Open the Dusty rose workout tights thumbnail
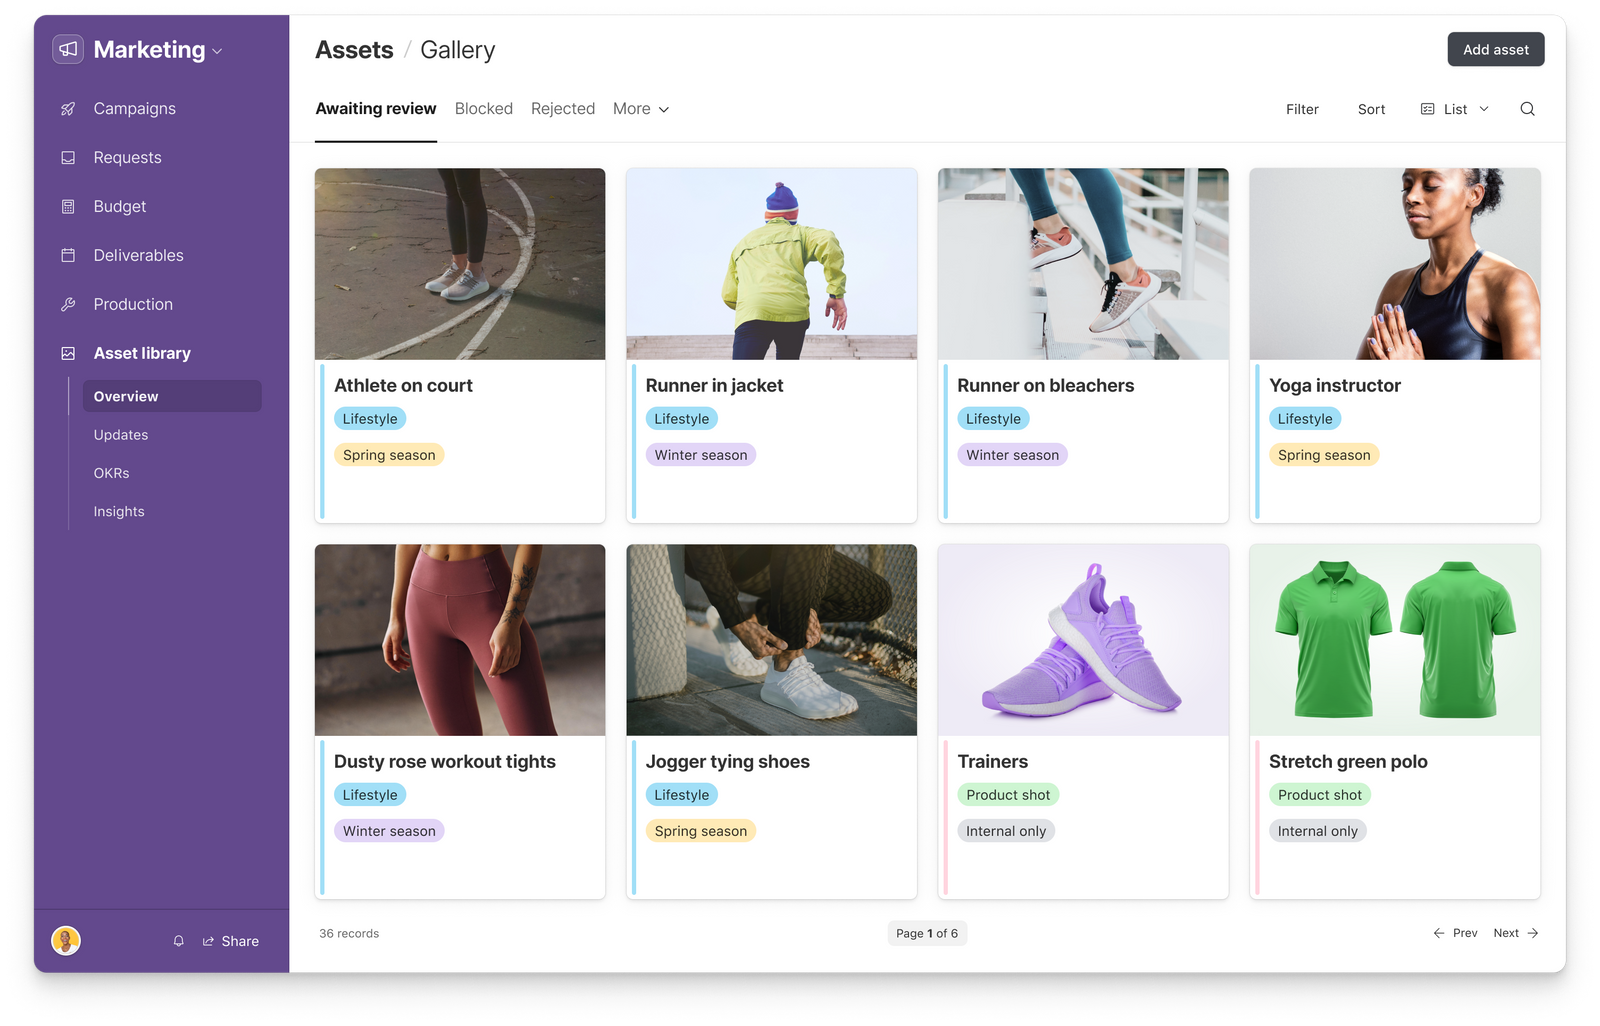 [x=460, y=640]
